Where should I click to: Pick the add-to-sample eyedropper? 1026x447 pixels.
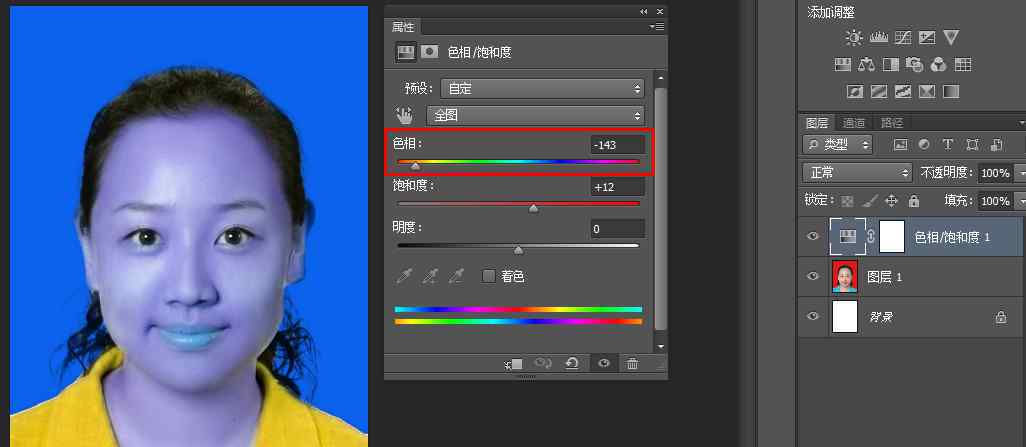click(x=429, y=276)
